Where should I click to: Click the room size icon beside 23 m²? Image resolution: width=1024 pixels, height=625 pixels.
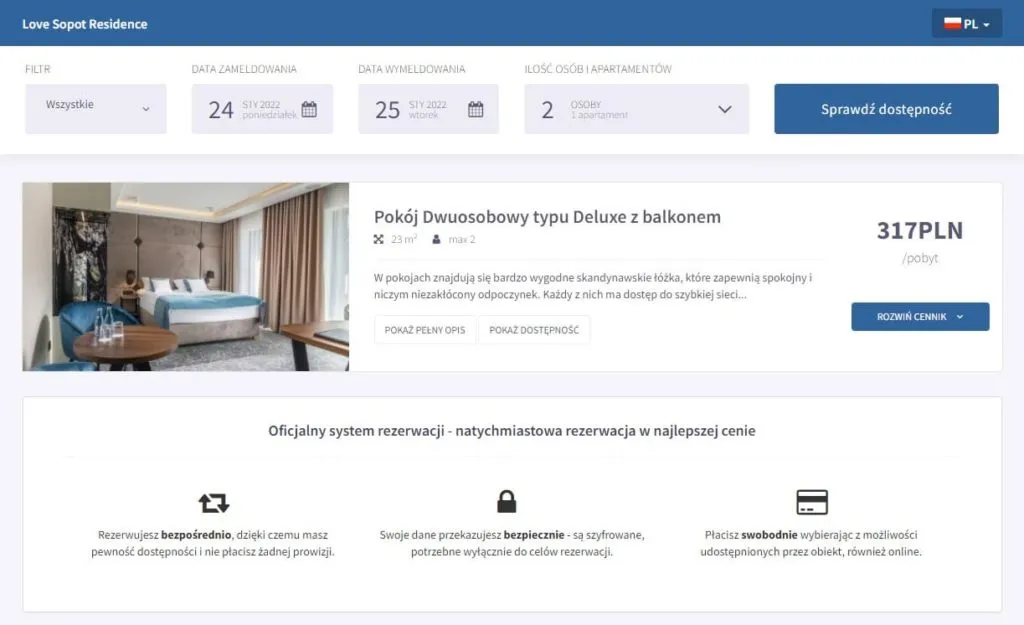click(377, 239)
